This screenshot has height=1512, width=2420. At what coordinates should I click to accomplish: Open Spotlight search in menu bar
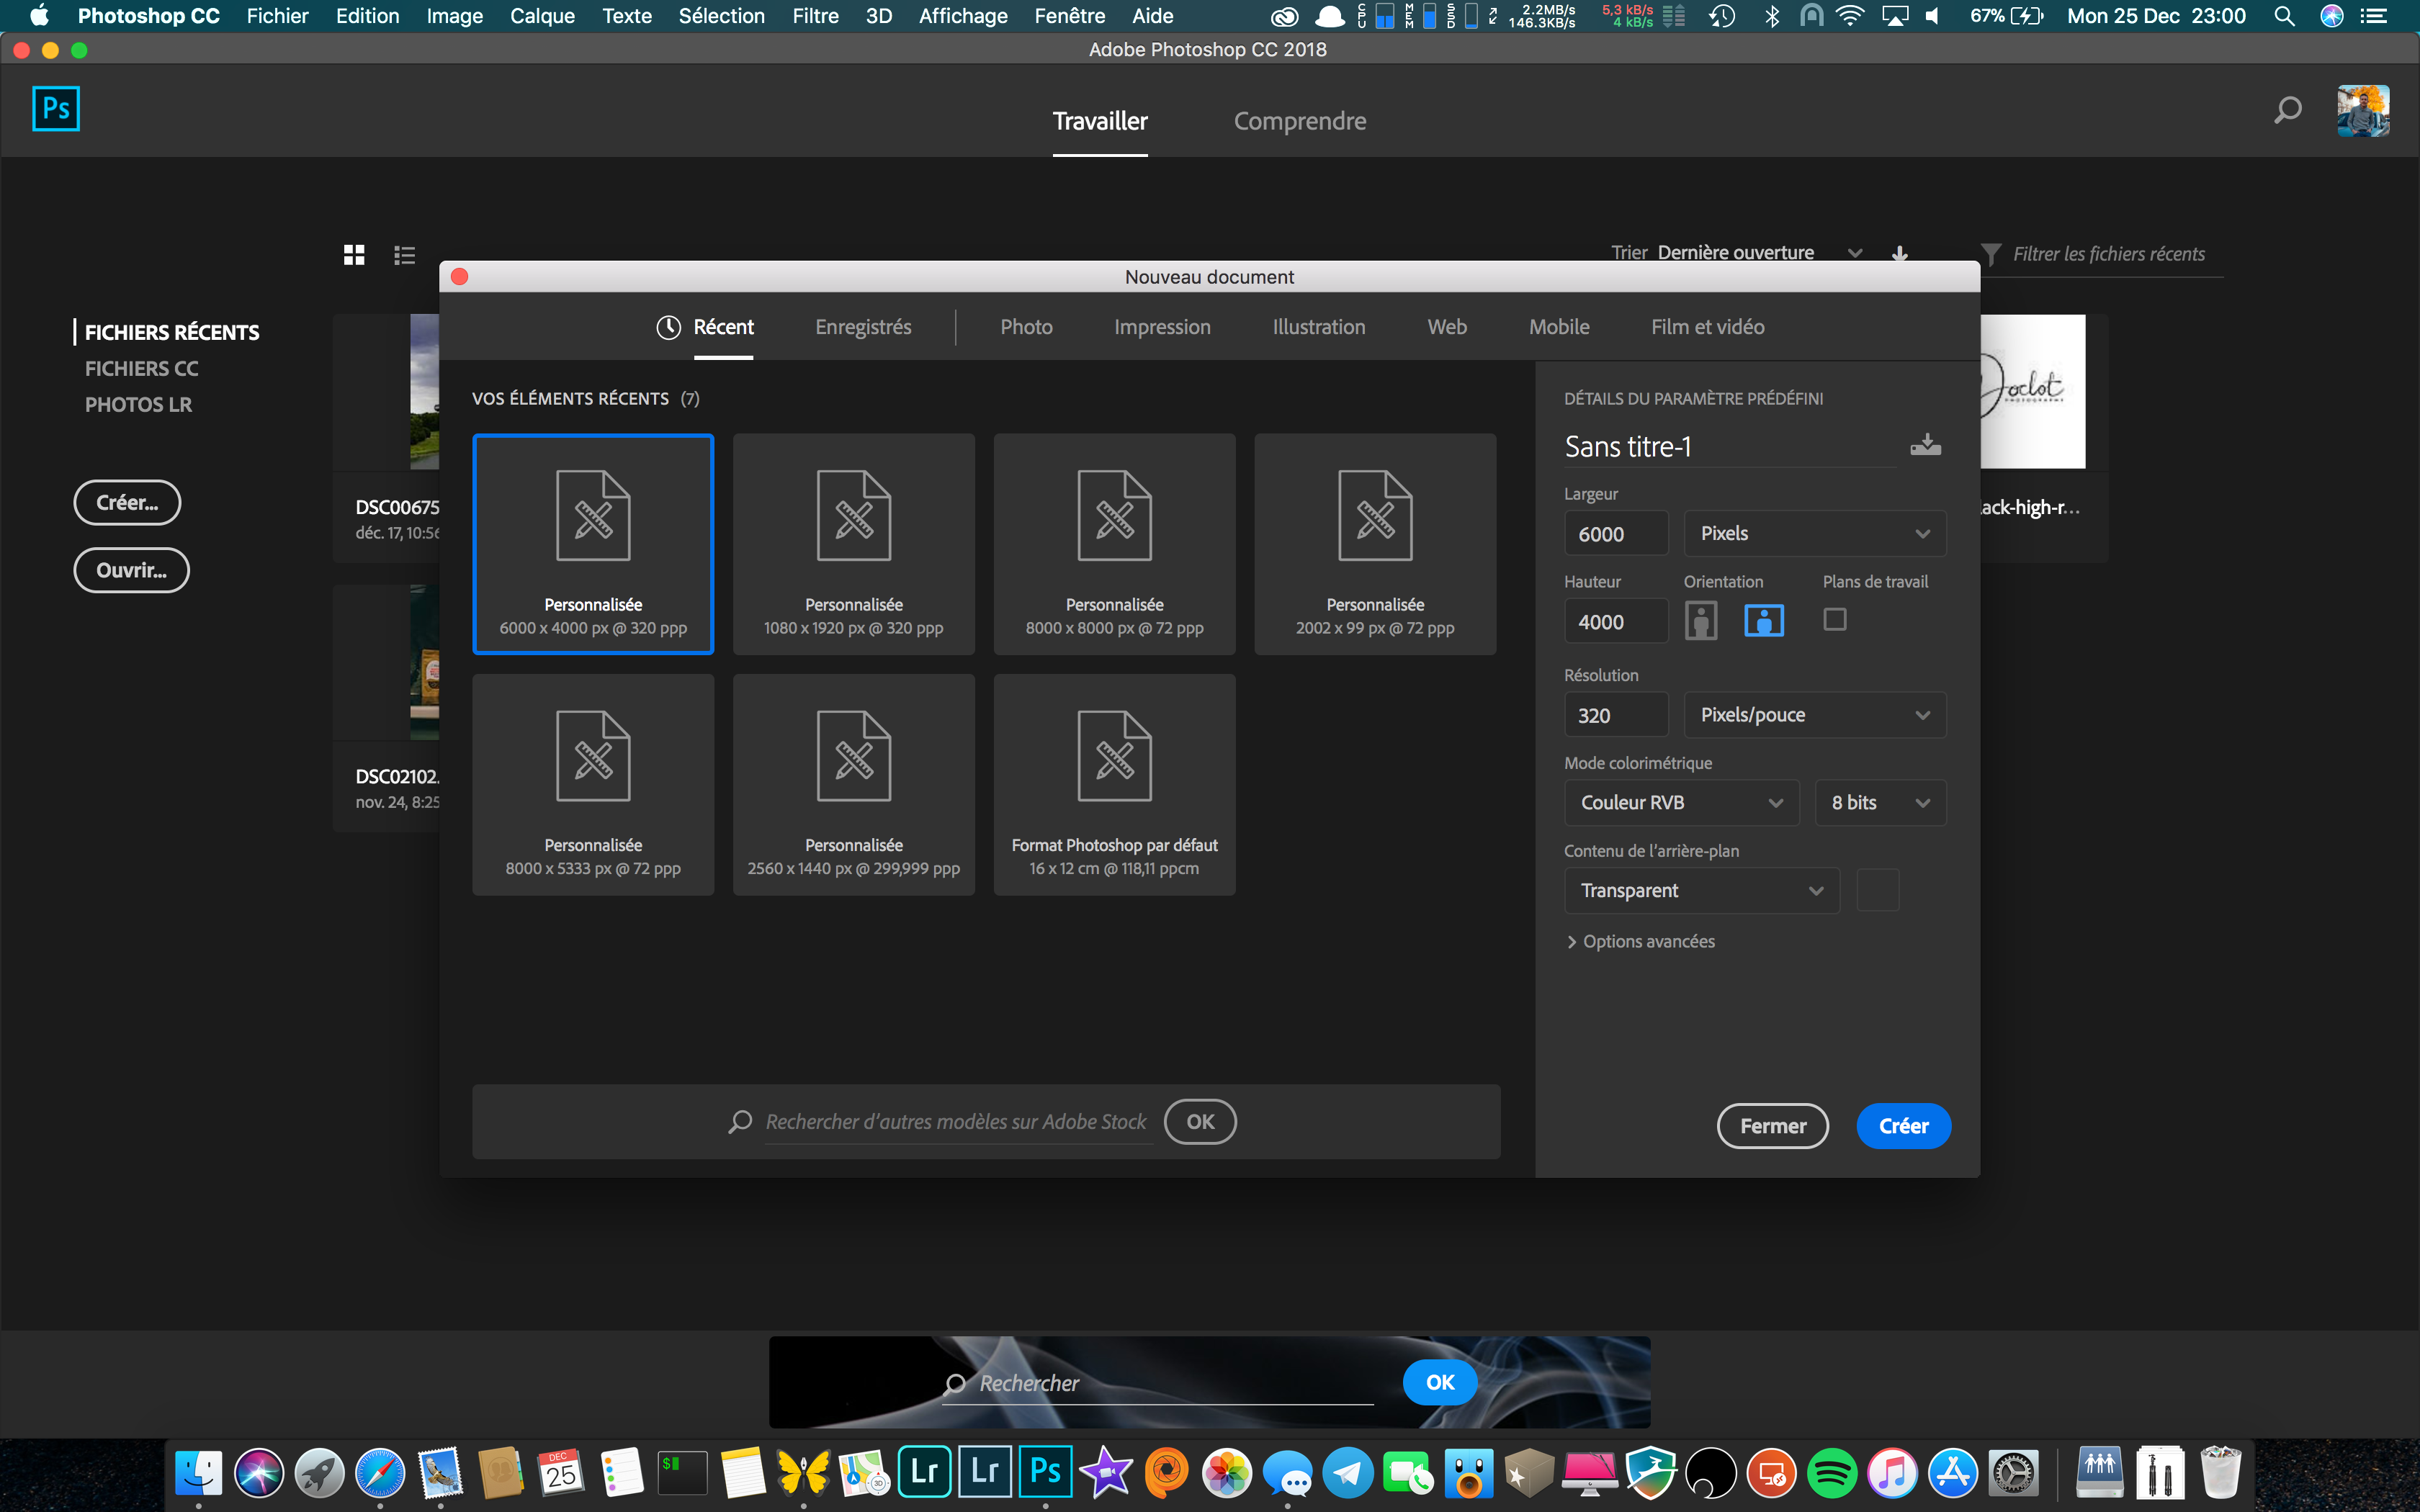[x=2284, y=16]
